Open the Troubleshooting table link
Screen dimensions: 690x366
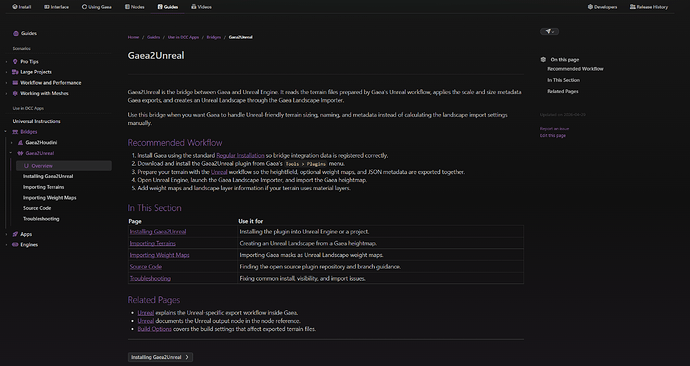coord(150,278)
